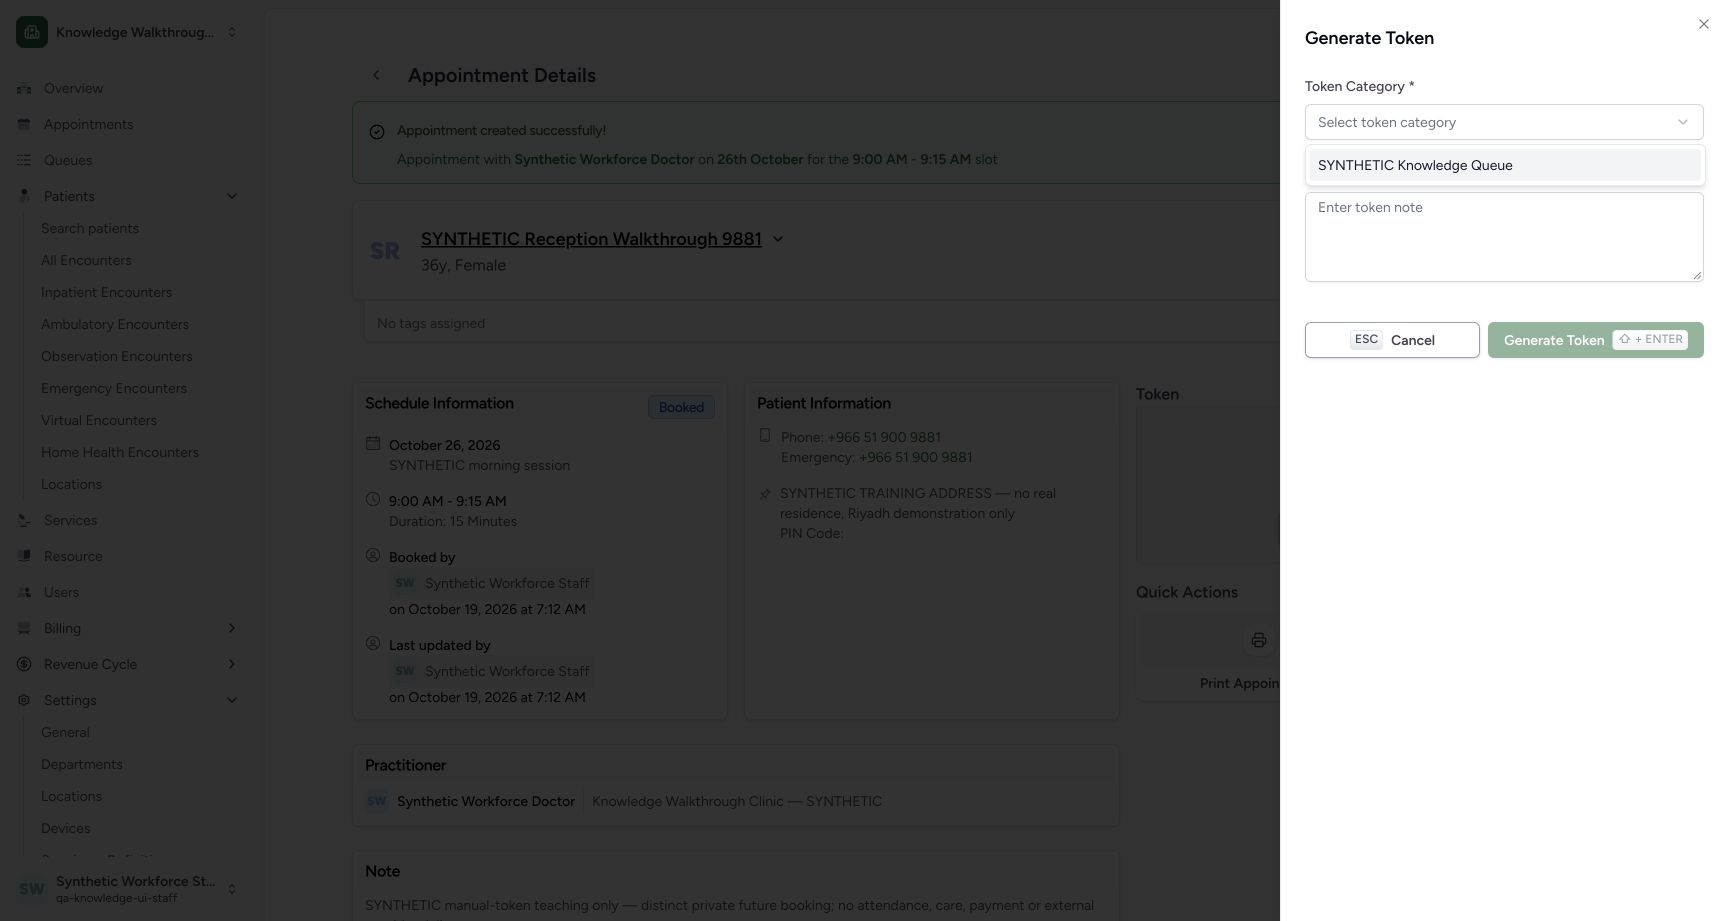Open Ambulatory Encounters
This screenshot has width=1728, height=921.
(115, 324)
